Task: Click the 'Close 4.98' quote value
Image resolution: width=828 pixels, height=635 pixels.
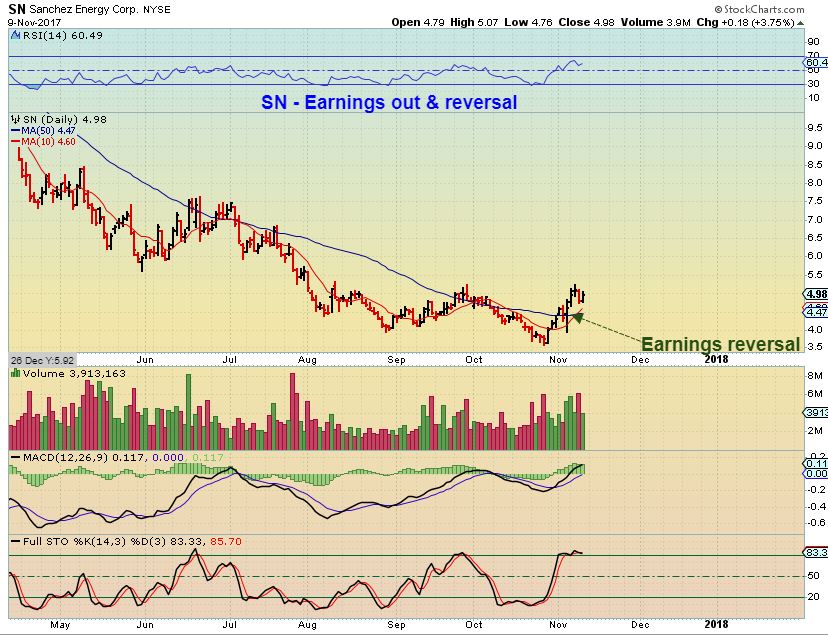Action: [x=586, y=23]
